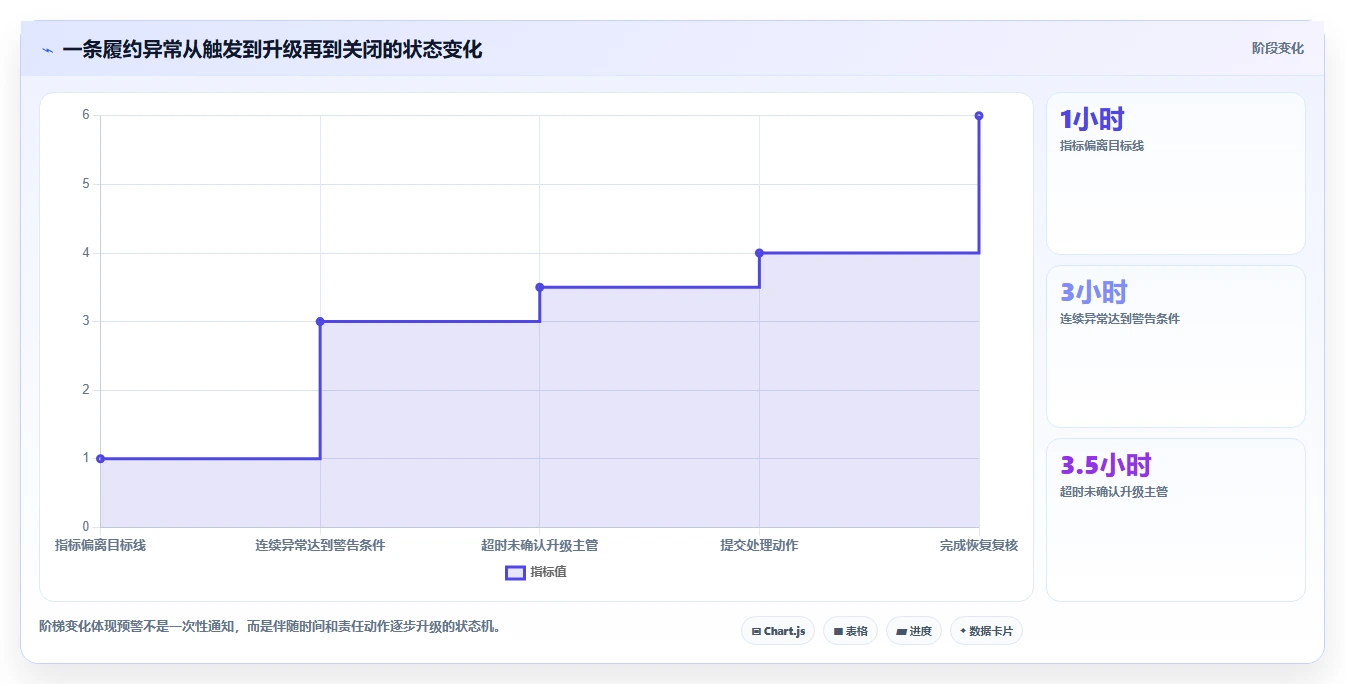Select the 数据卡片 tag chip
The width and height of the screenshot is (1345, 684).
coord(986,631)
